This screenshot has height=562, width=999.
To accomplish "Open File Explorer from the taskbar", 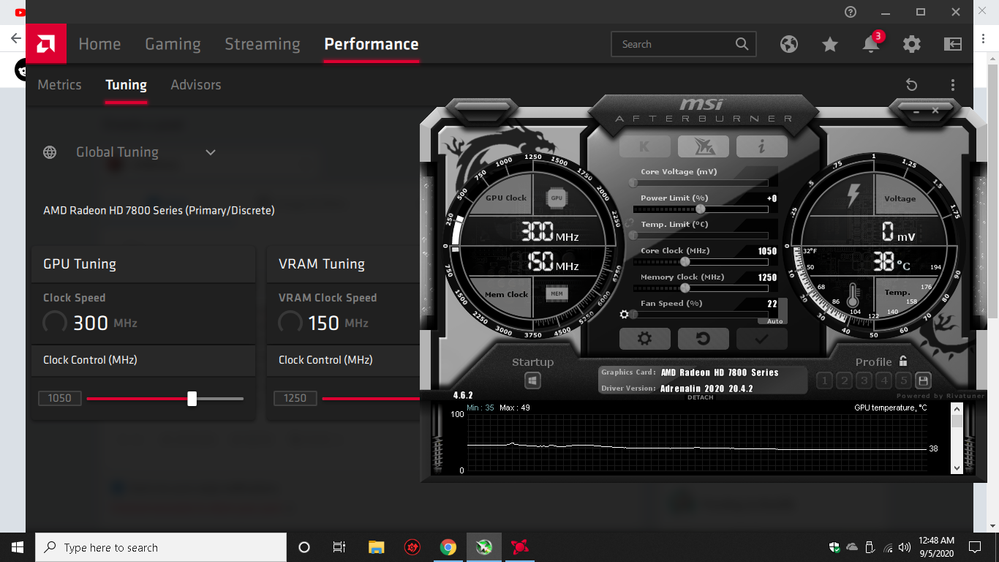I will [376, 547].
